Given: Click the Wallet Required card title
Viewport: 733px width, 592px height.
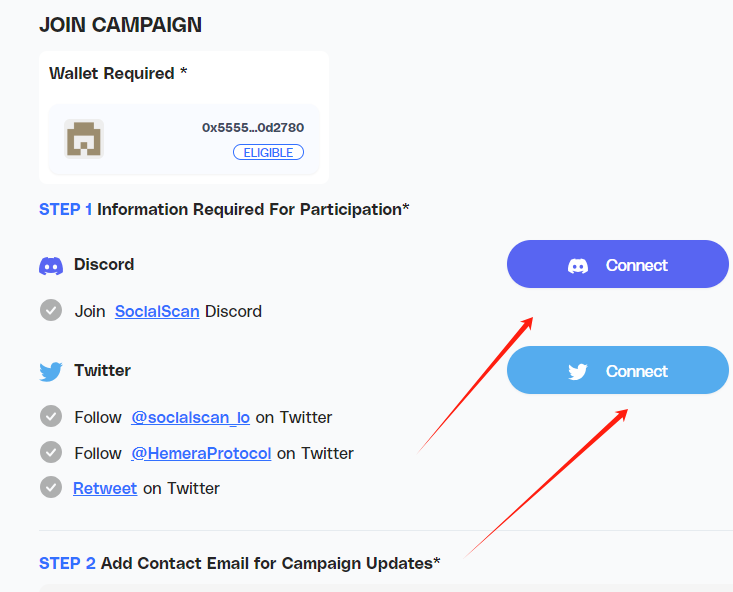Looking at the screenshot, I should pyautogui.click(x=118, y=73).
